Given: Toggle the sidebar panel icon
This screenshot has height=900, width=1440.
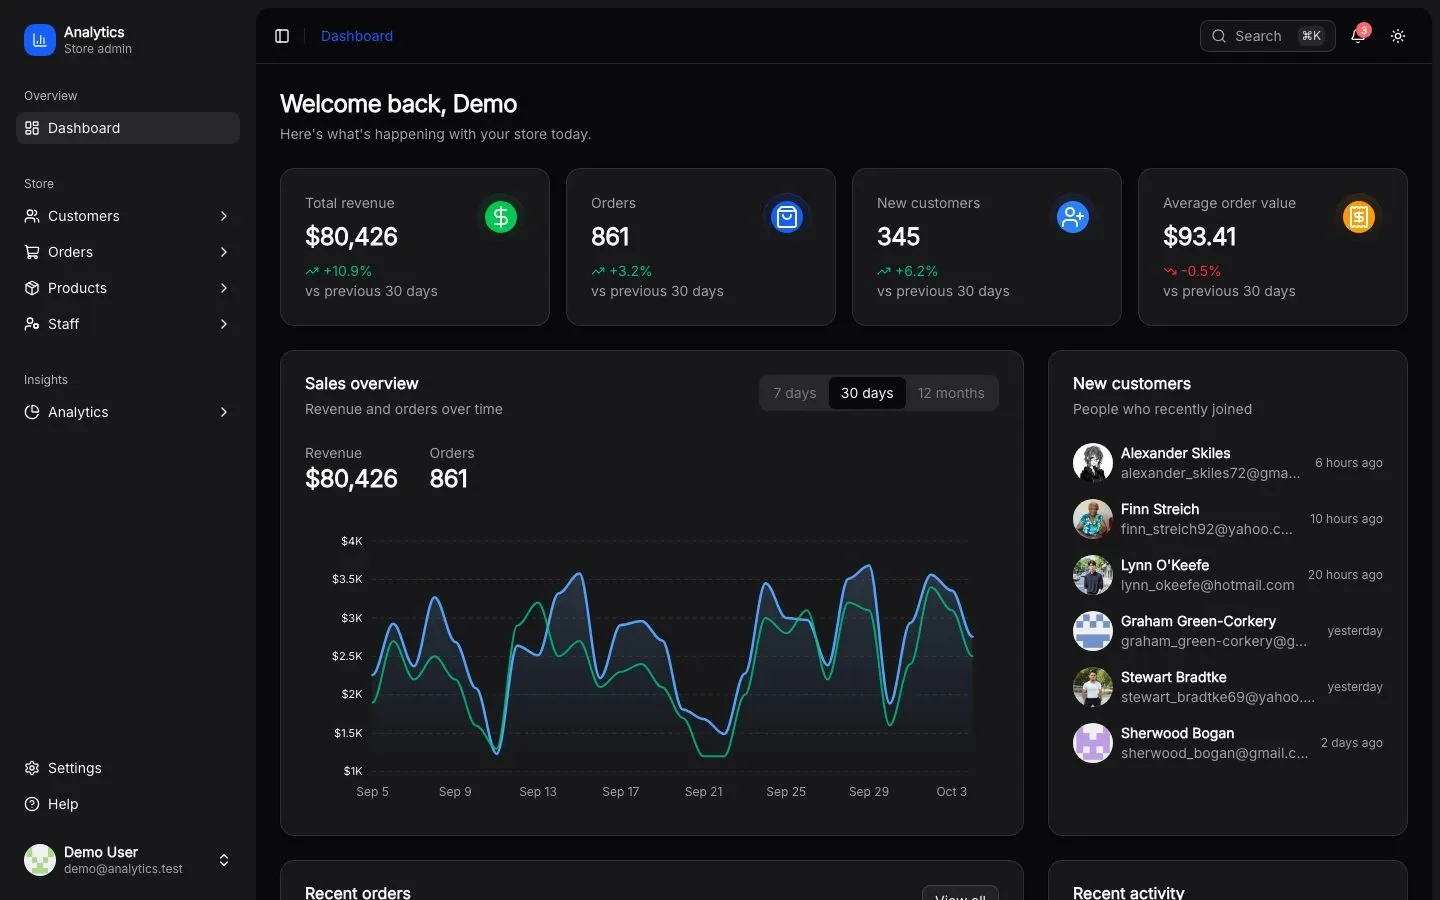Looking at the screenshot, I should click(x=282, y=36).
